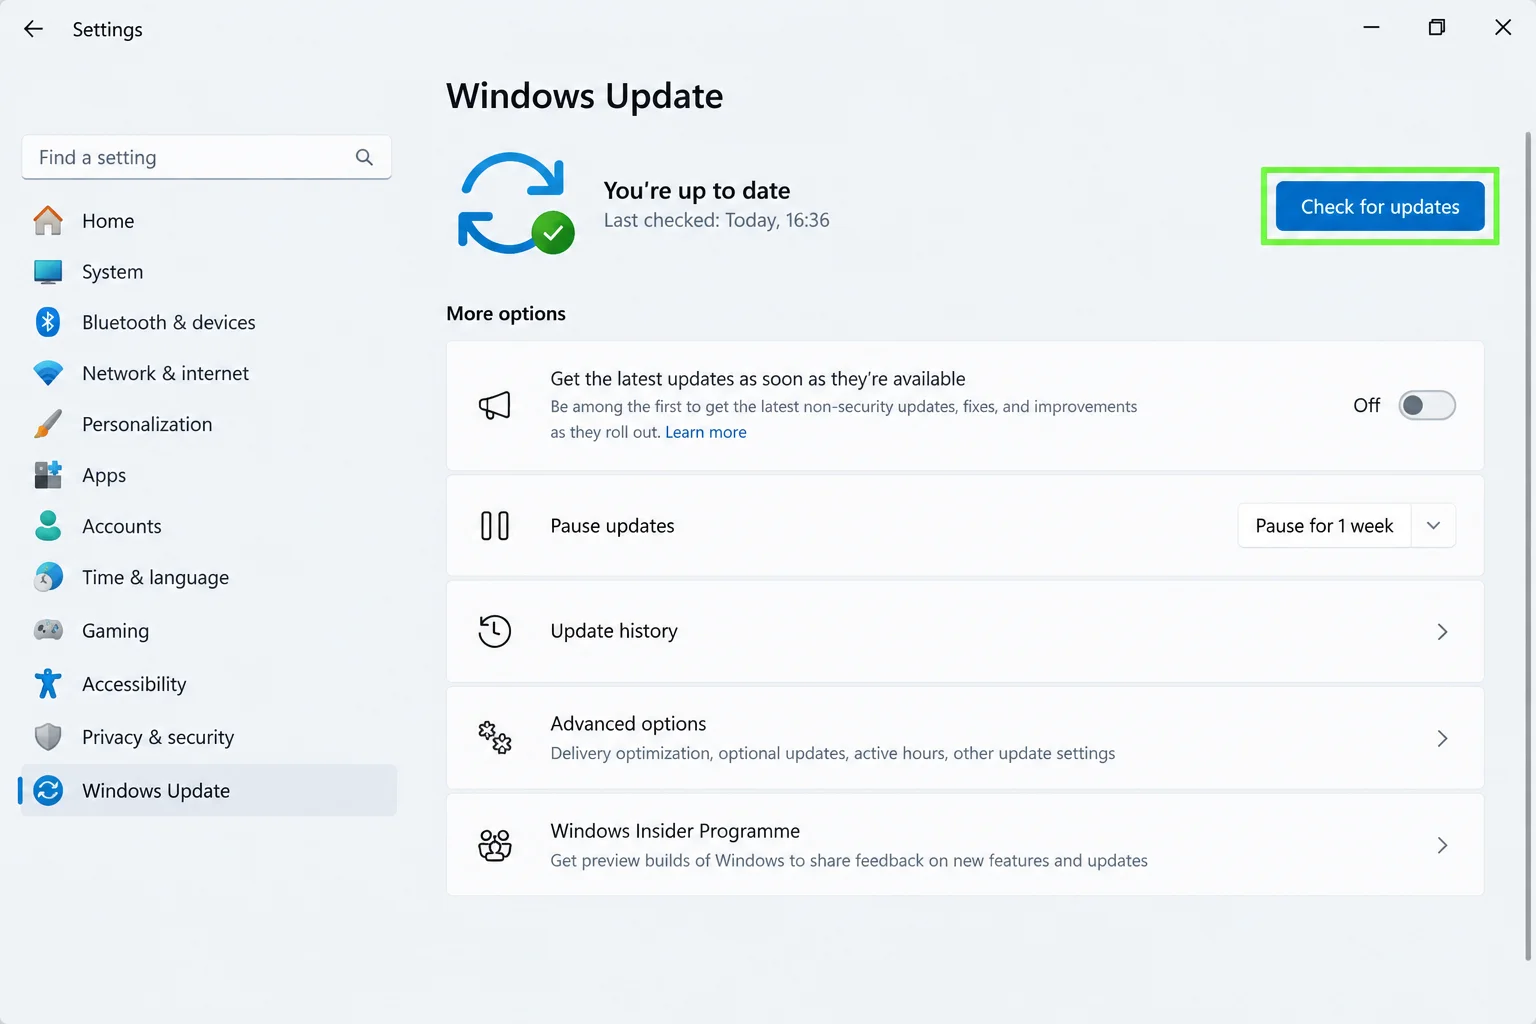The height and width of the screenshot is (1024, 1536).
Task: Open the Home settings page
Action: 209,220
